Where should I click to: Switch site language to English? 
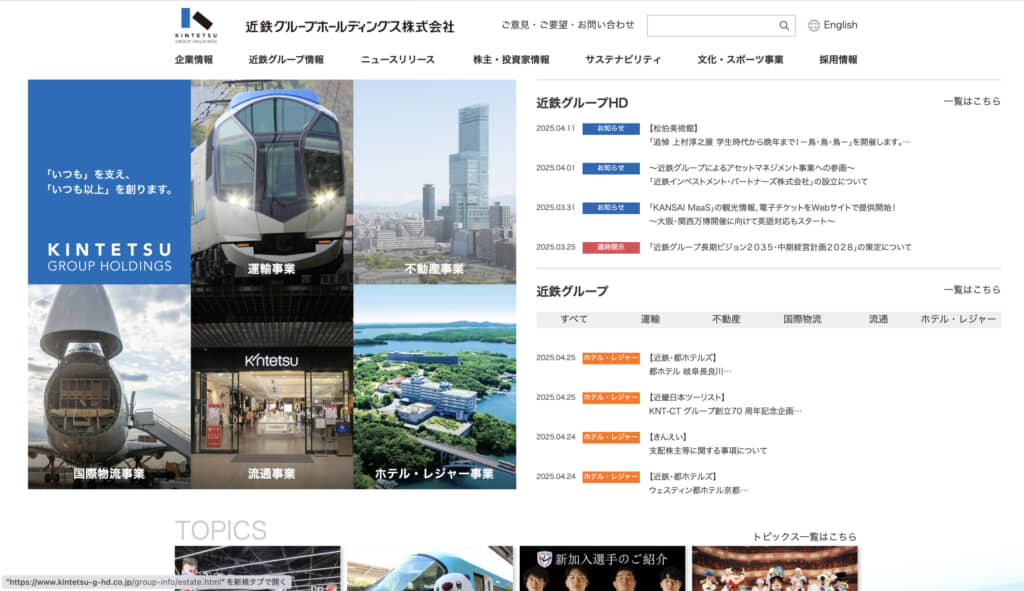click(x=840, y=25)
